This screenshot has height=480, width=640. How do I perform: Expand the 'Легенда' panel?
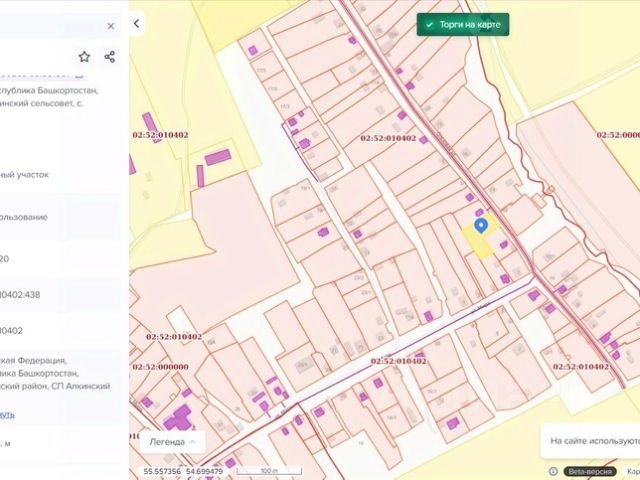(173, 442)
